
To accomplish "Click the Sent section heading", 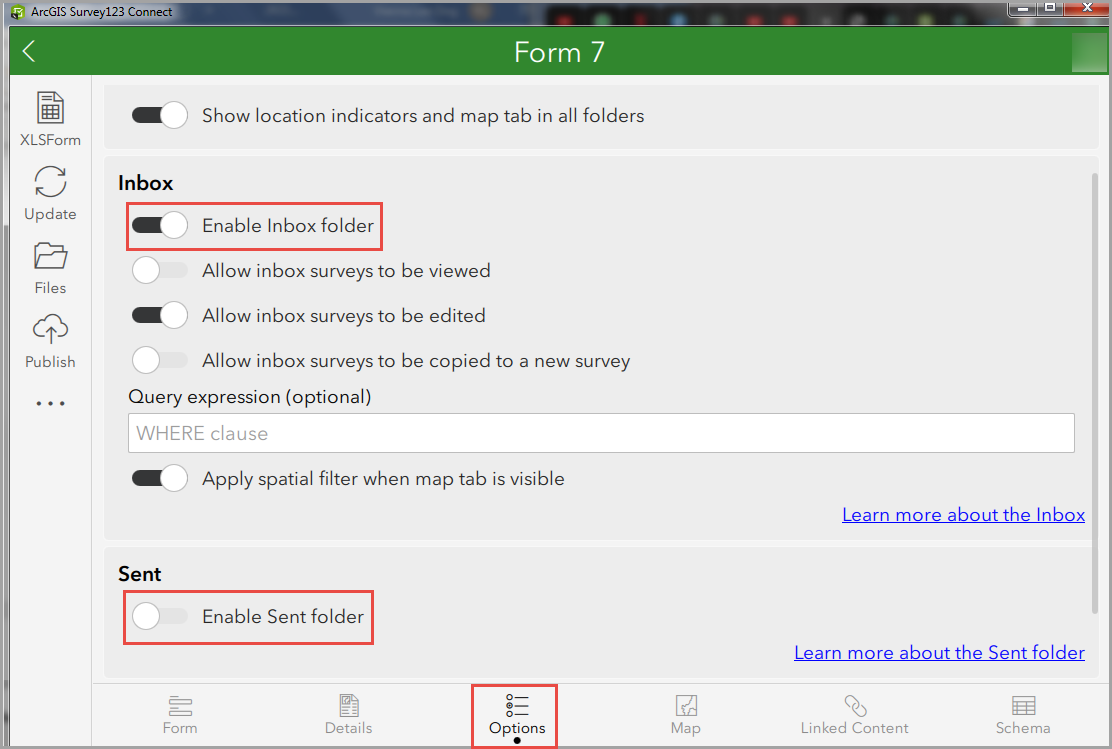I will pos(140,574).
